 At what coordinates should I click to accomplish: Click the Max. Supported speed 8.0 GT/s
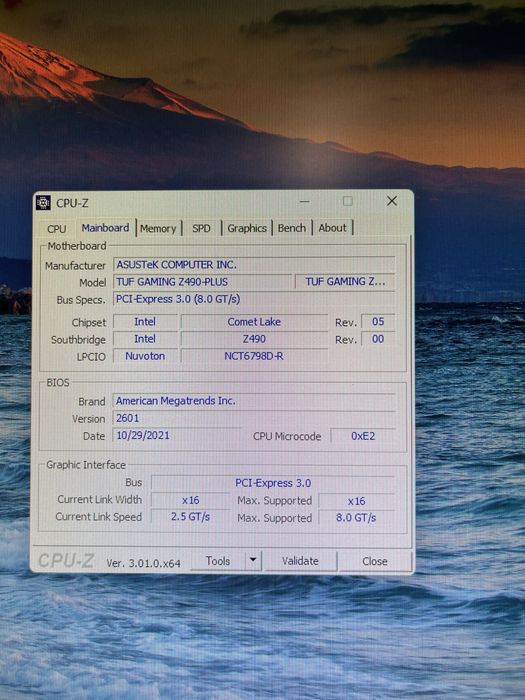[x=357, y=518]
